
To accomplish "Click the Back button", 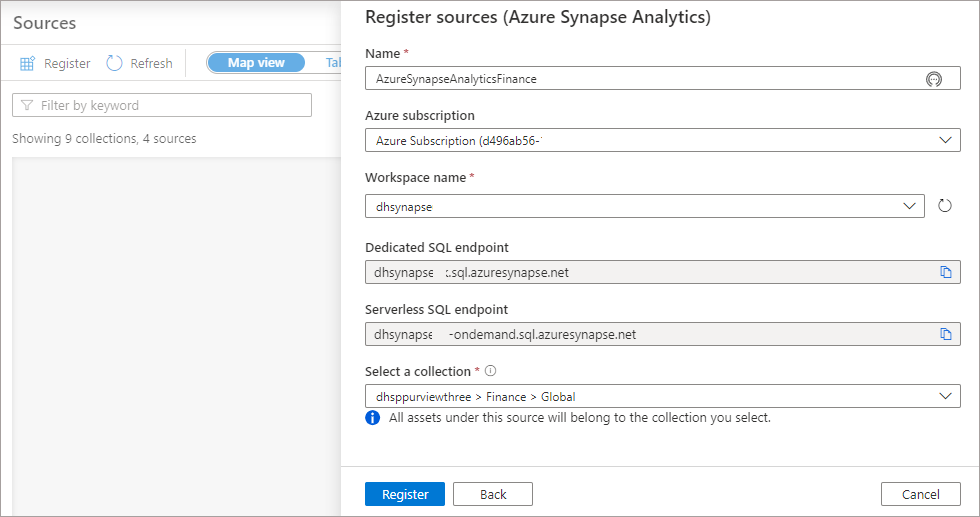I will pyautogui.click(x=493, y=494).
